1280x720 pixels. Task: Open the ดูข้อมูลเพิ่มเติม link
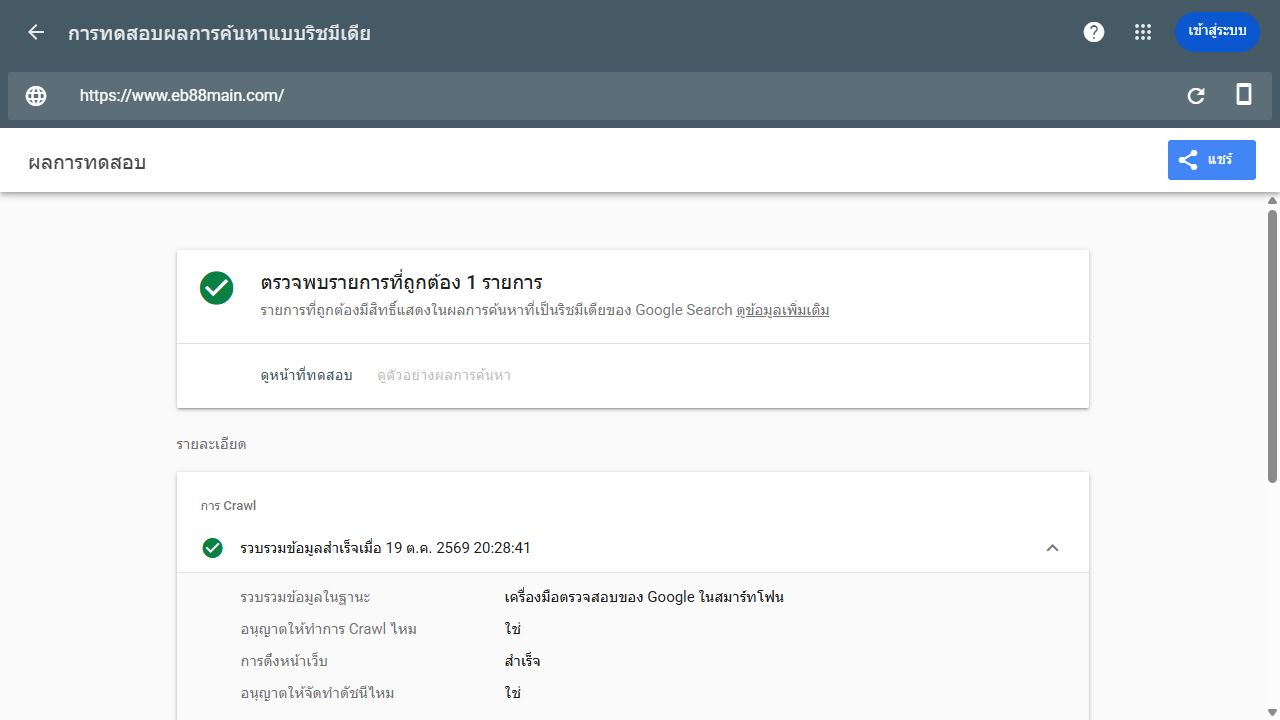tap(783, 310)
